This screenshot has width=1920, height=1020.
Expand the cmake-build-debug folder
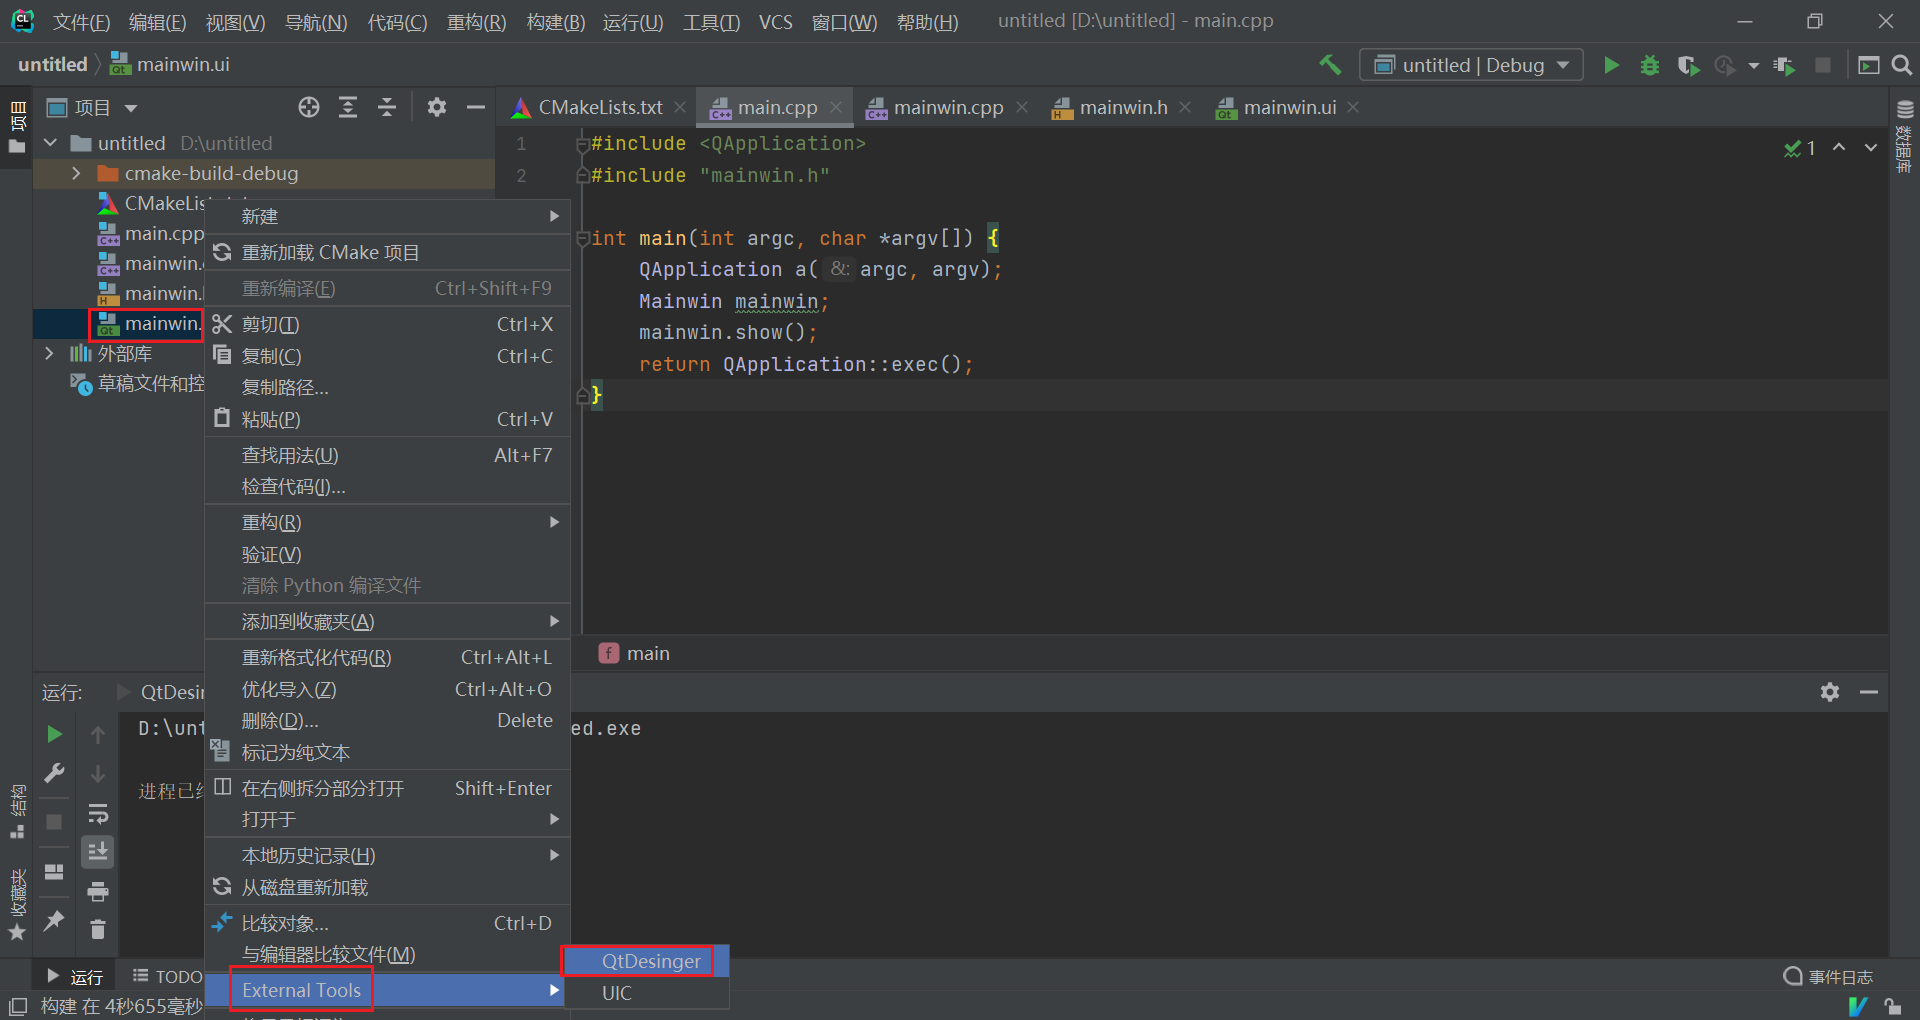(76, 173)
